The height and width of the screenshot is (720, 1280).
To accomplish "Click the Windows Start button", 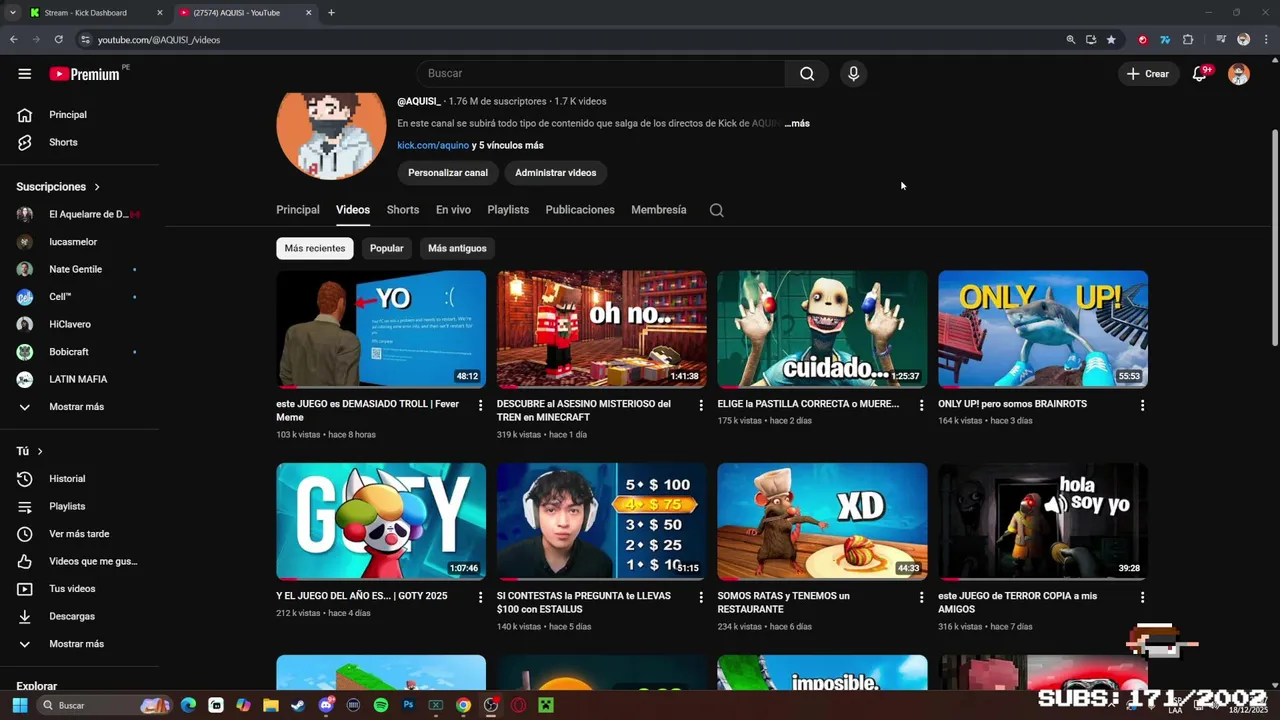I will click(19, 705).
